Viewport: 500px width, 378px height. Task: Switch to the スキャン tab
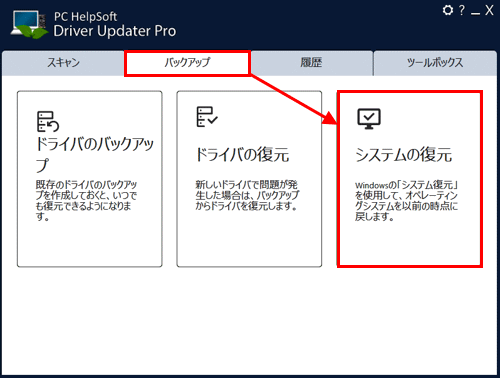[63, 63]
